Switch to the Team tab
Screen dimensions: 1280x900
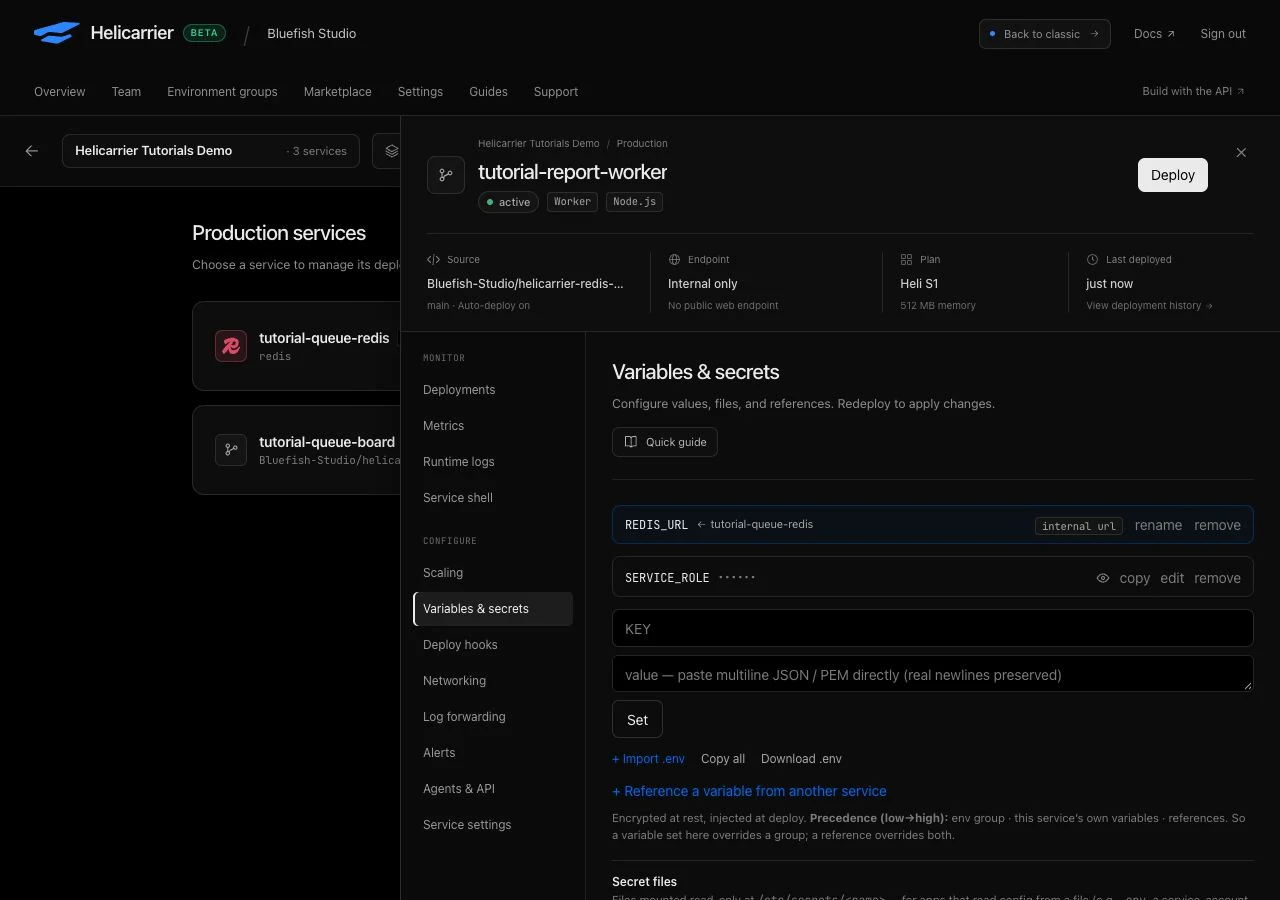click(126, 91)
